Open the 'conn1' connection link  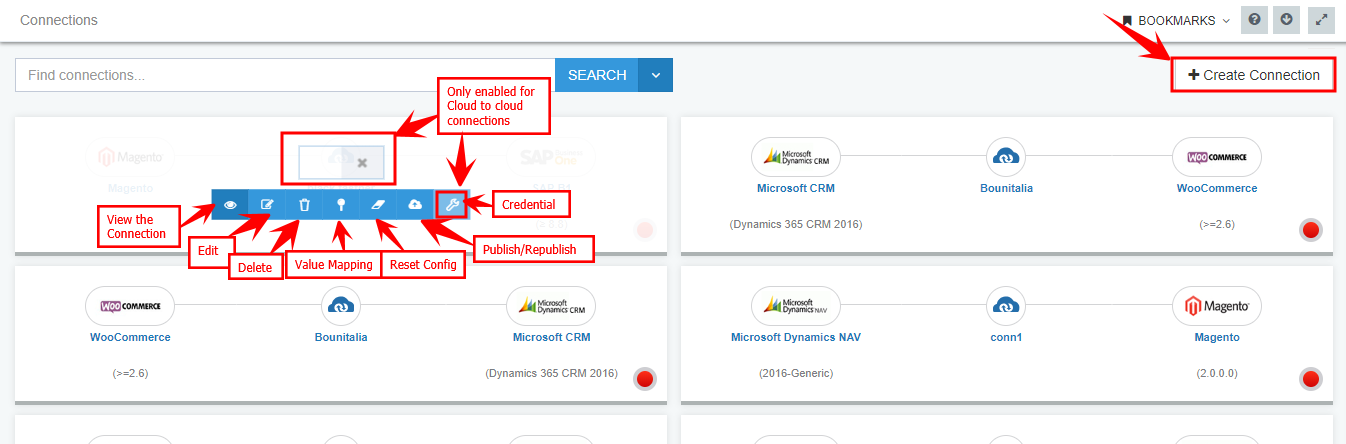pos(1006,337)
